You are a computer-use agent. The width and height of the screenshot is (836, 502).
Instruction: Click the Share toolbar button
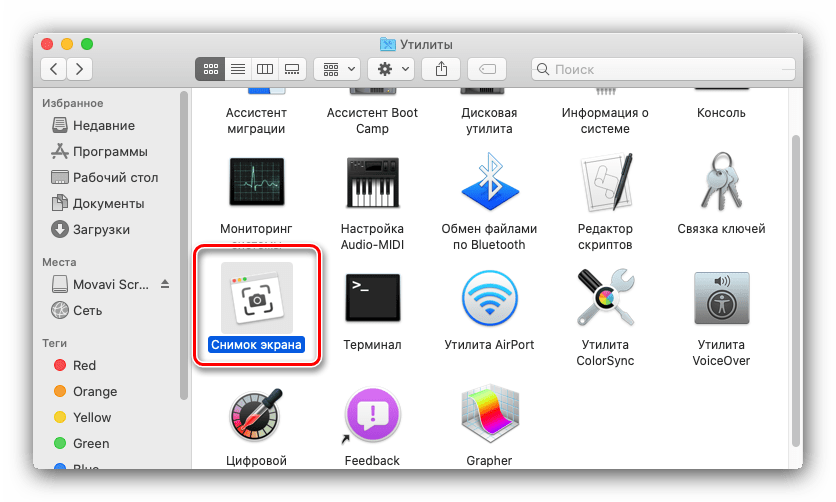point(441,69)
